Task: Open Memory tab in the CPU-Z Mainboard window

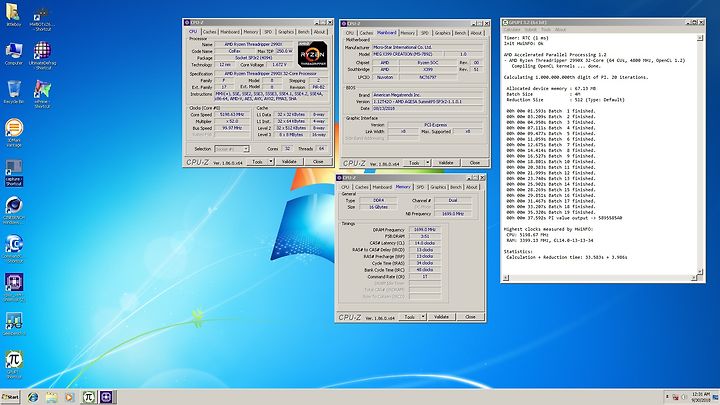Action: click(407, 33)
